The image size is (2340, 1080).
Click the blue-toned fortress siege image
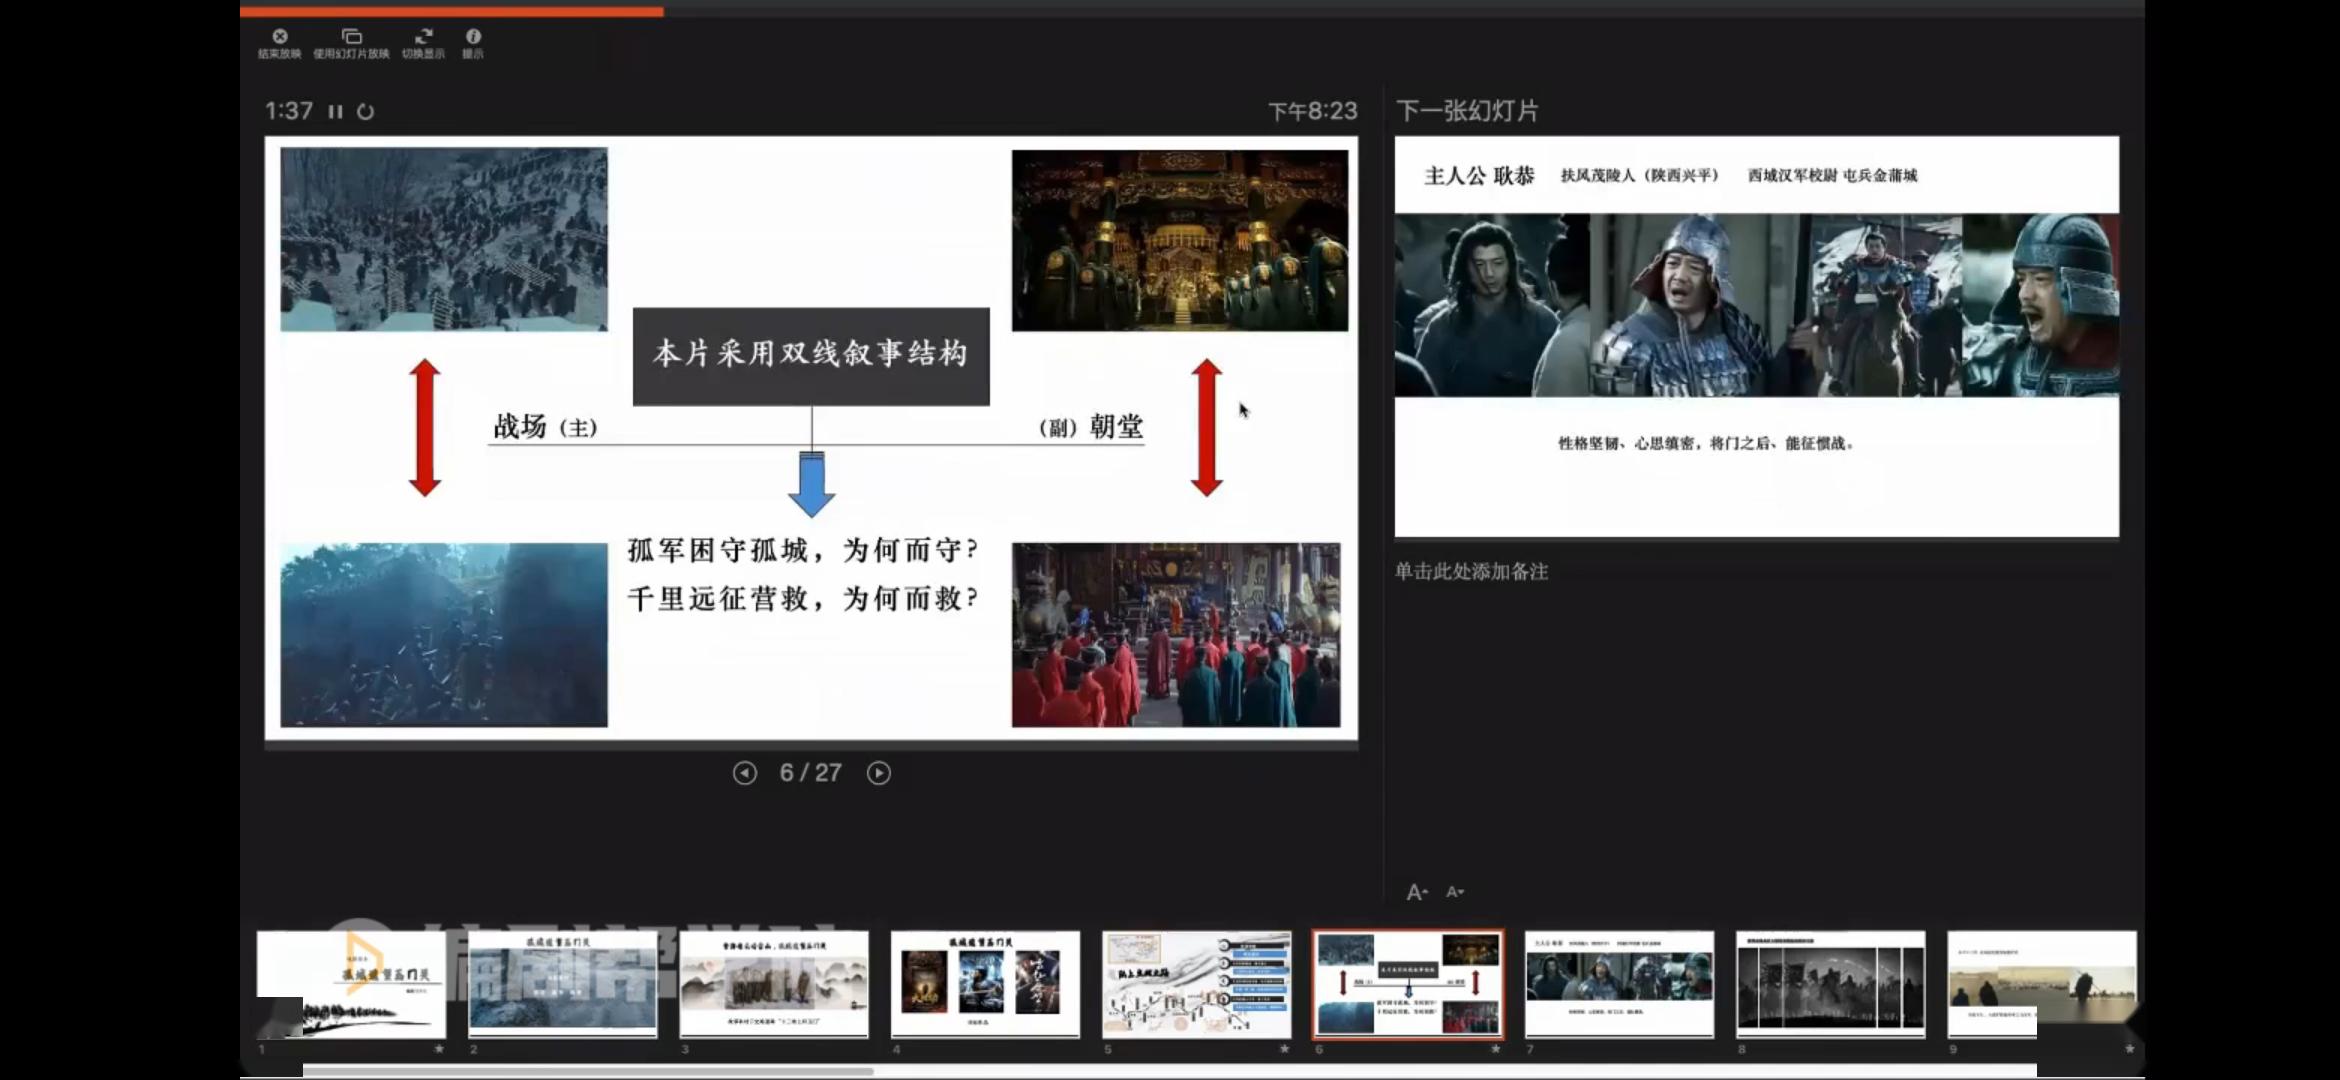coord(444,635)
